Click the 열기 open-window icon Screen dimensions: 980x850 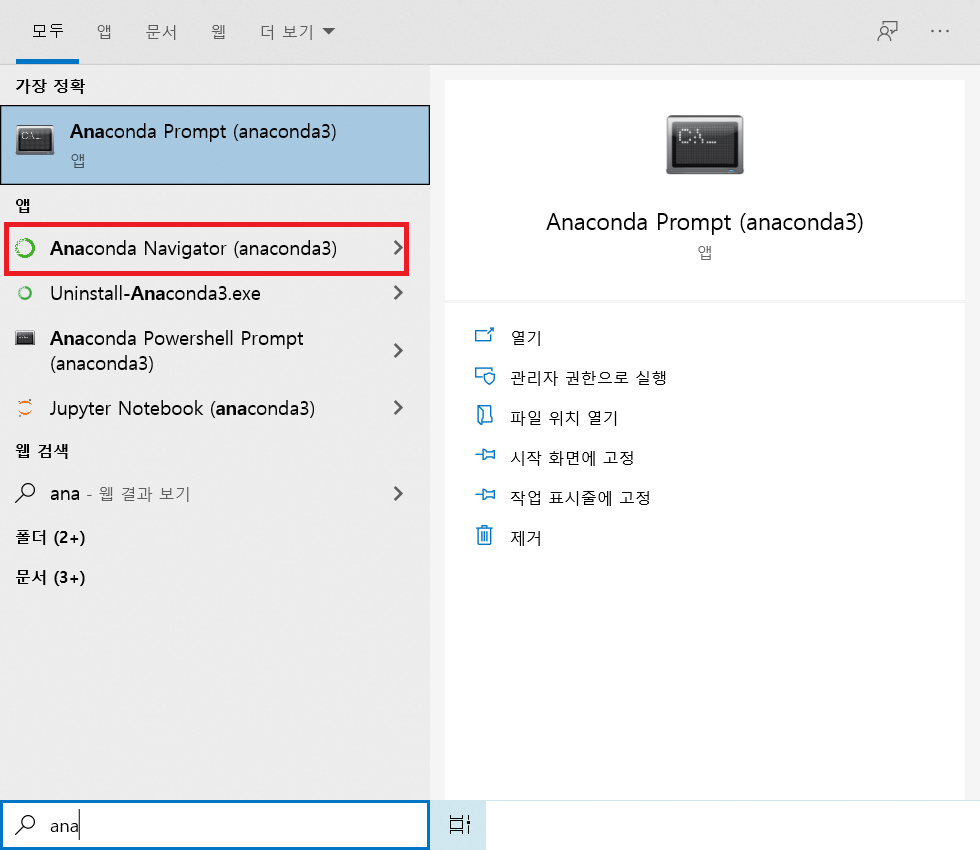[484, 336]
